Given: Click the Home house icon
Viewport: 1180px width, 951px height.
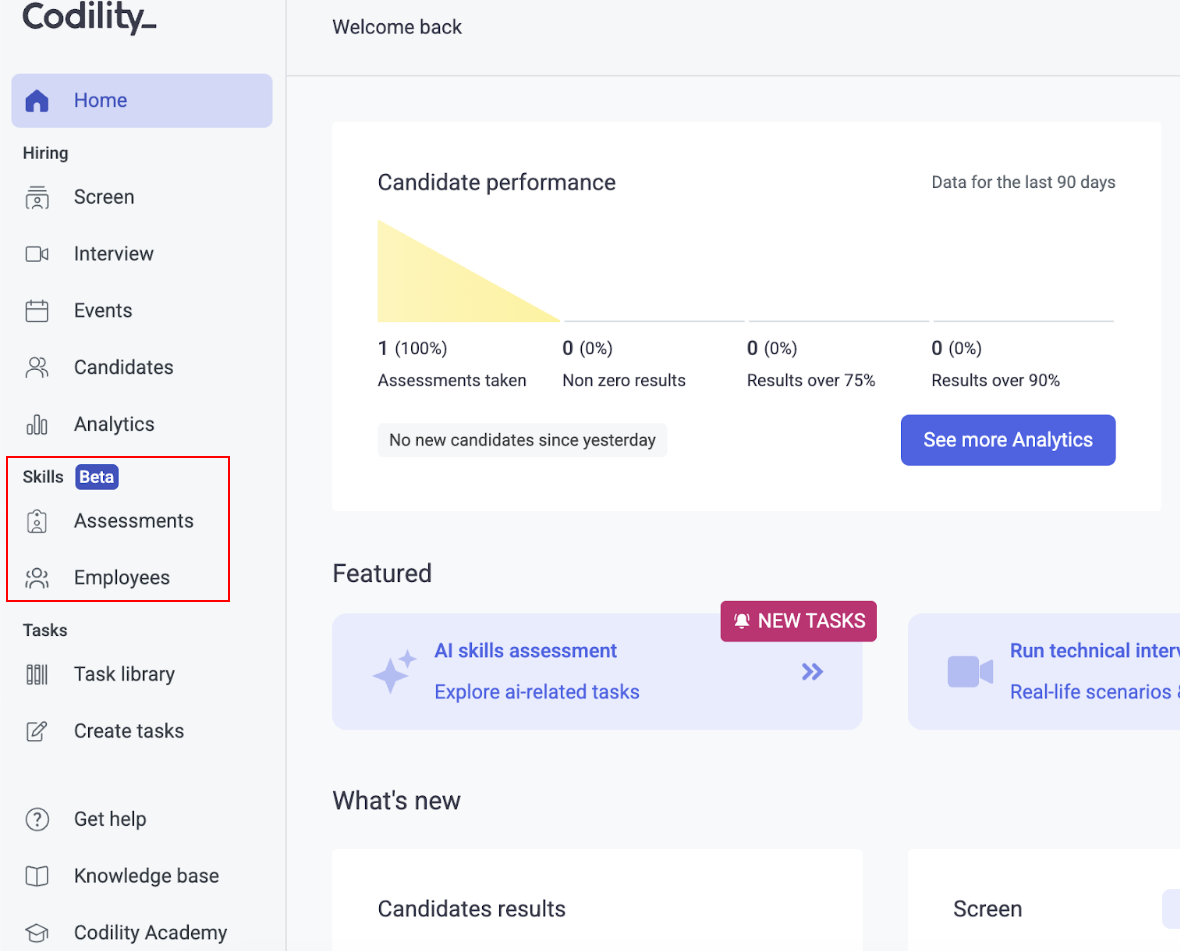Looking at the screenshot, I should click(x=37, y=101).
